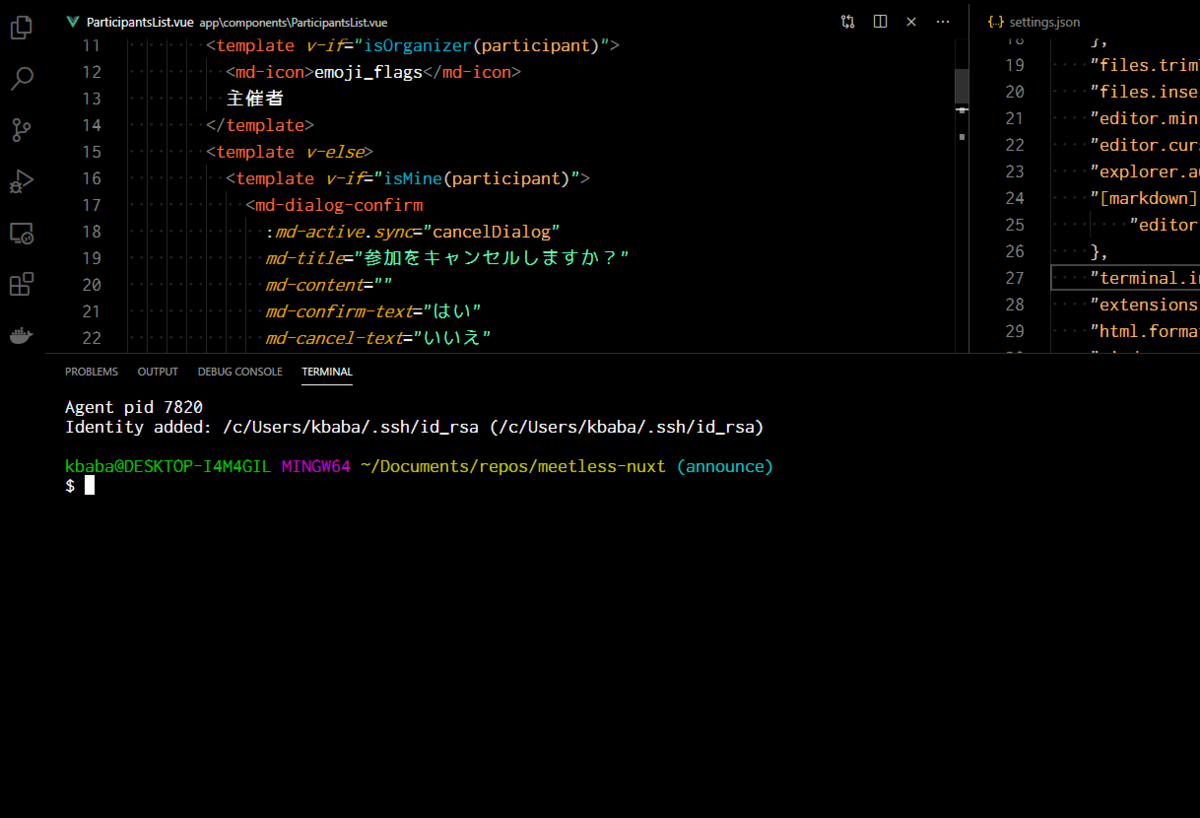Click the editor vertical scrollbar thumb
This screenshot has width=1200, height=818.
pos(962,86)
